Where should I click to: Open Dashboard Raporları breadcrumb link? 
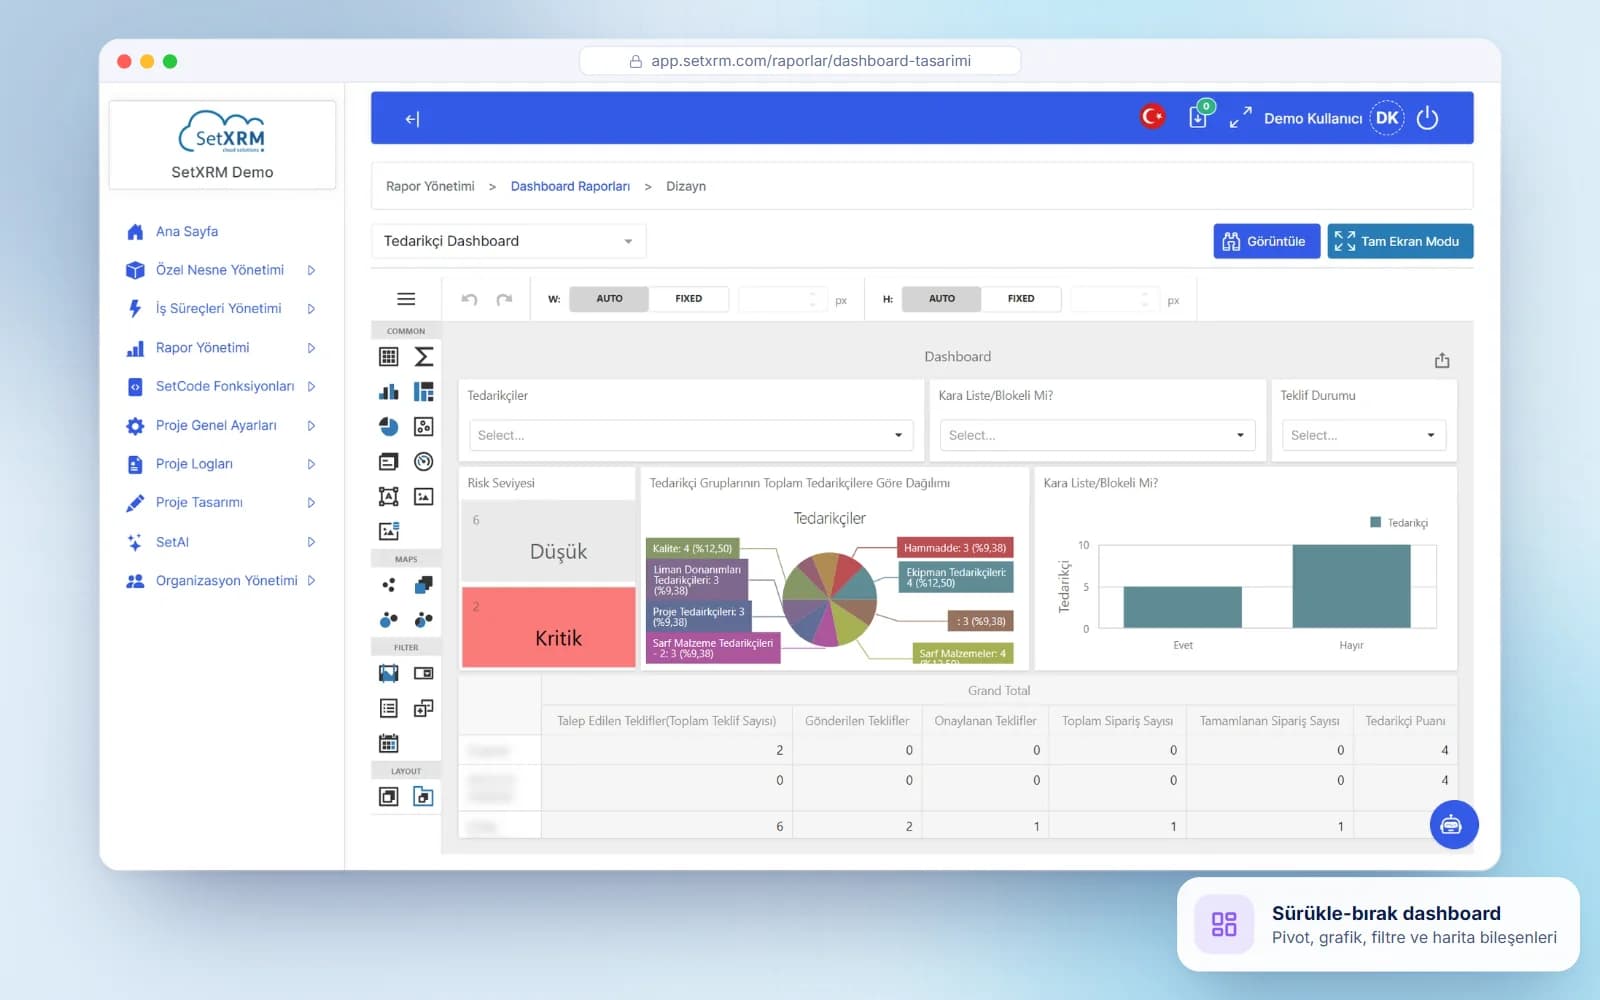click(x=570, y=186)
